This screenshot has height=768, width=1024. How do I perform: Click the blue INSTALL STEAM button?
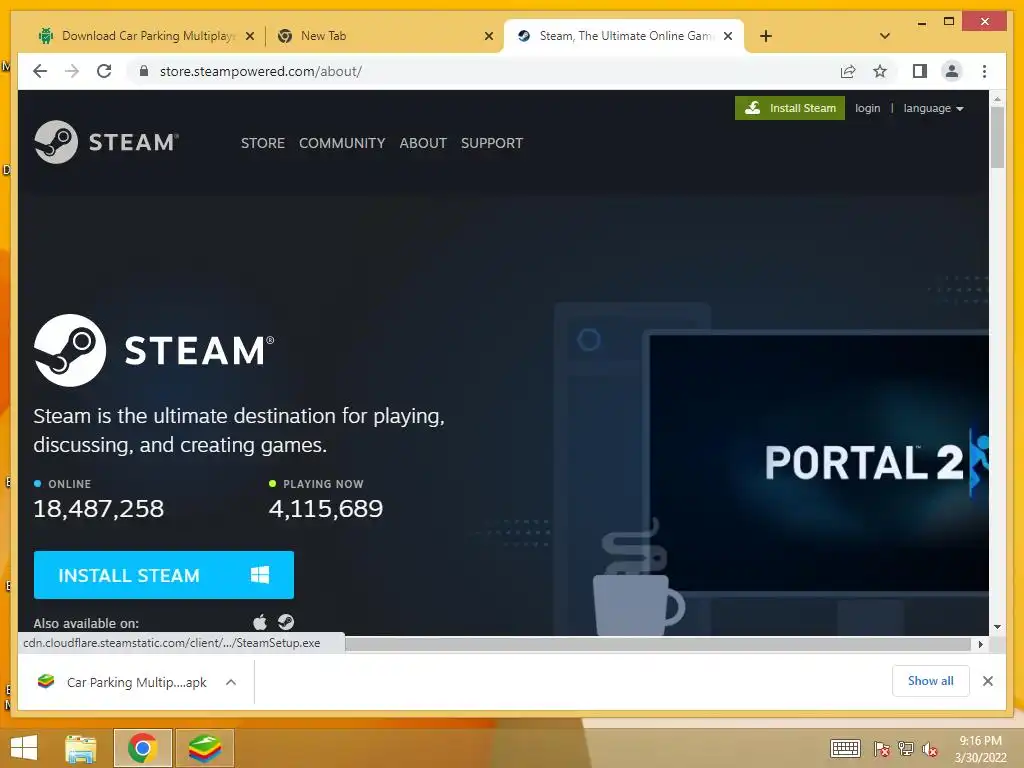164,575
